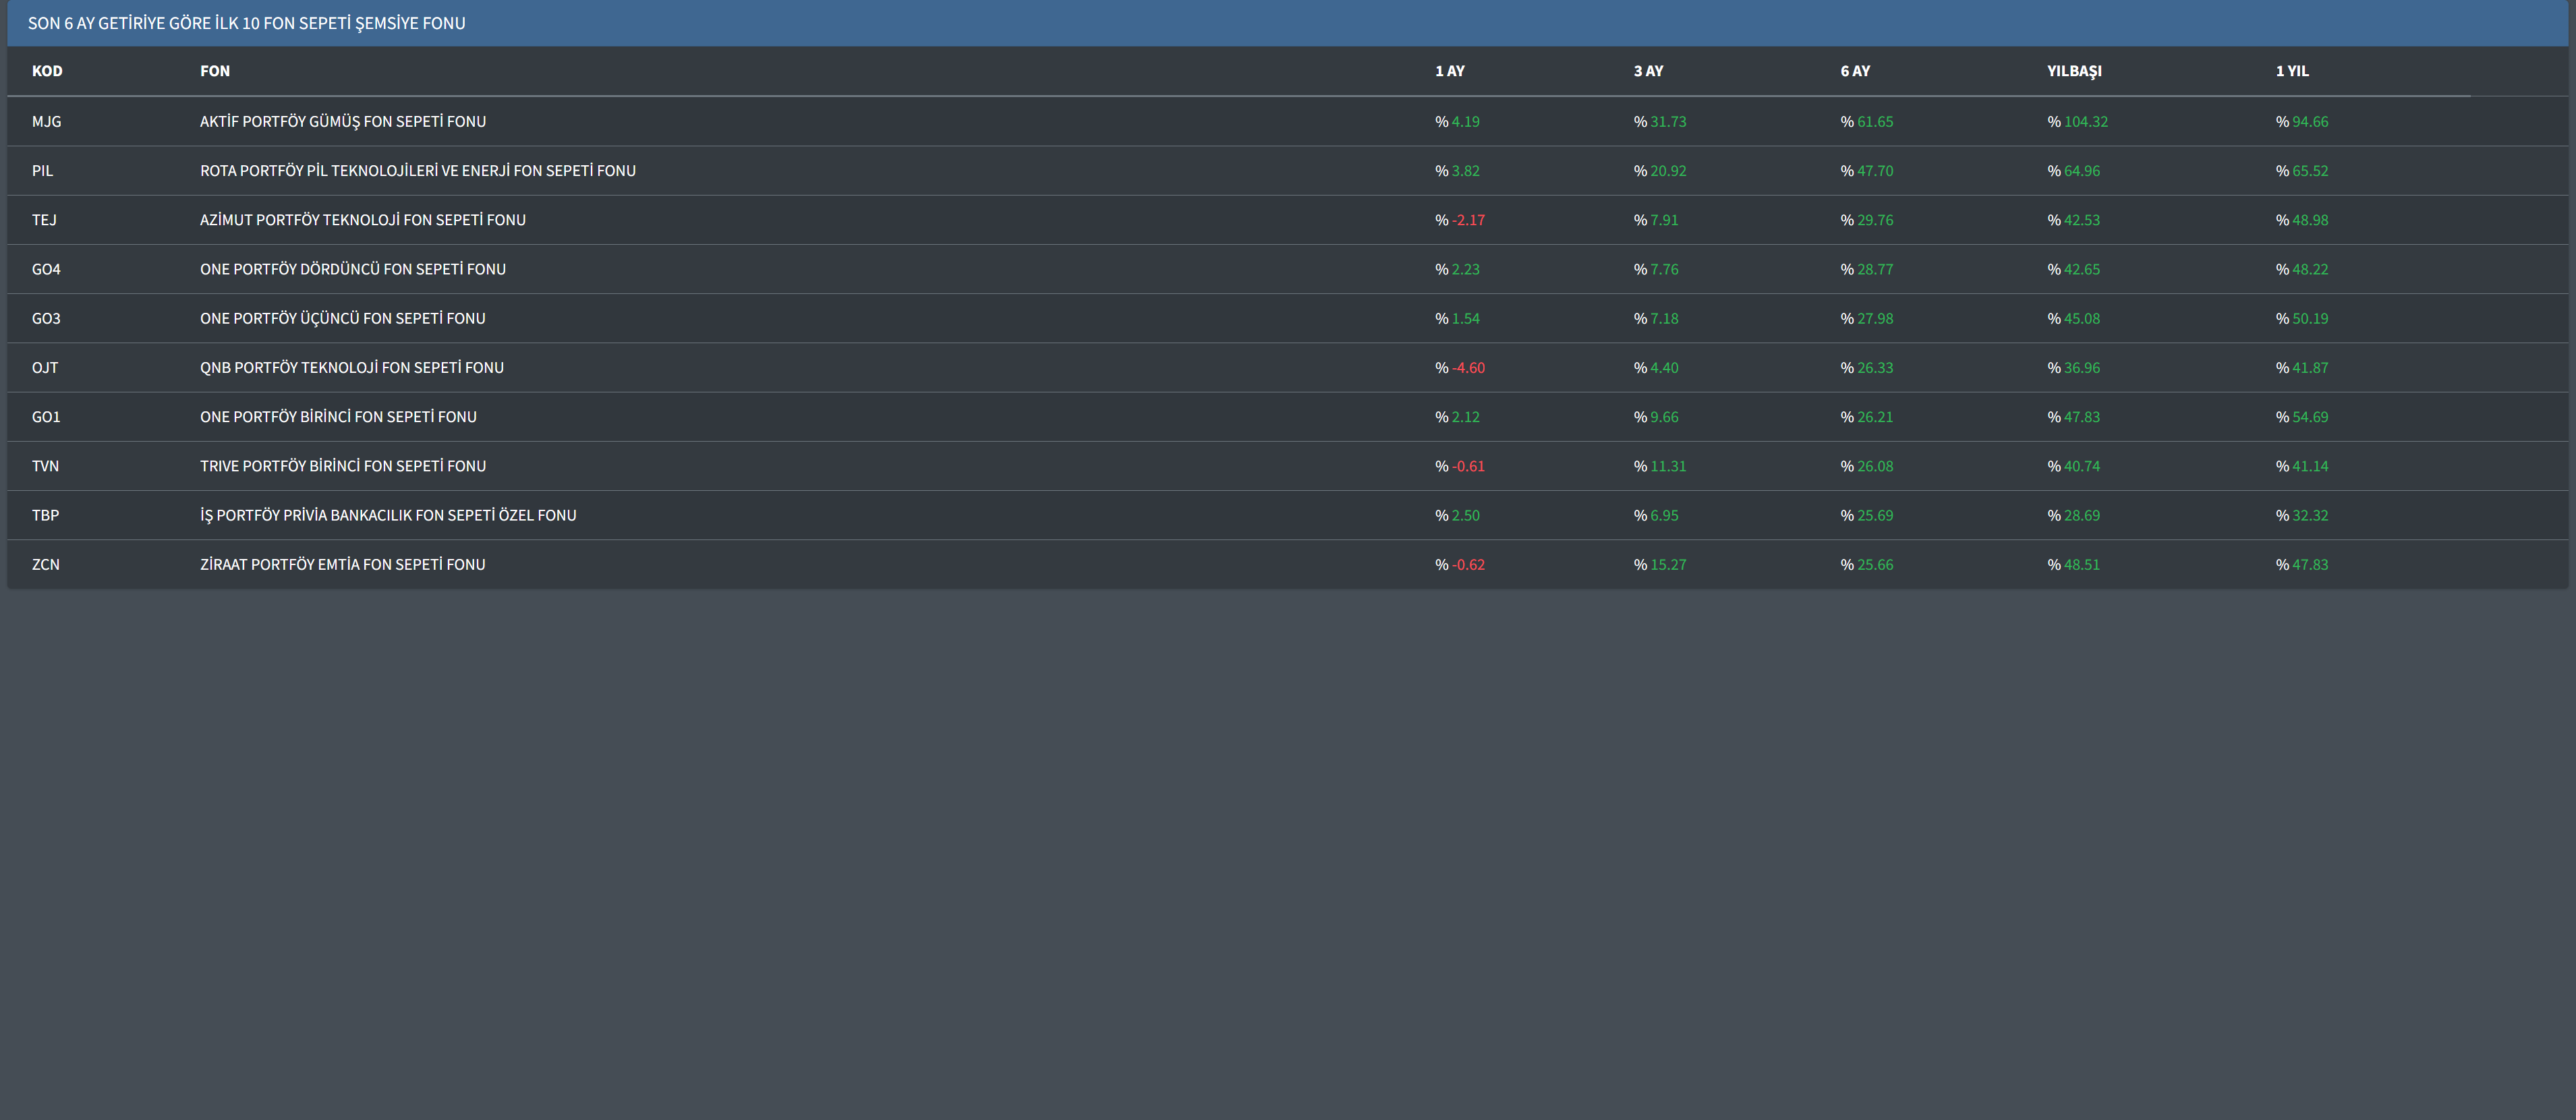Select the PIL fund code
Image resolution: width=2576 pixels, height=1120 pixels.
click(x=42, y=171)
